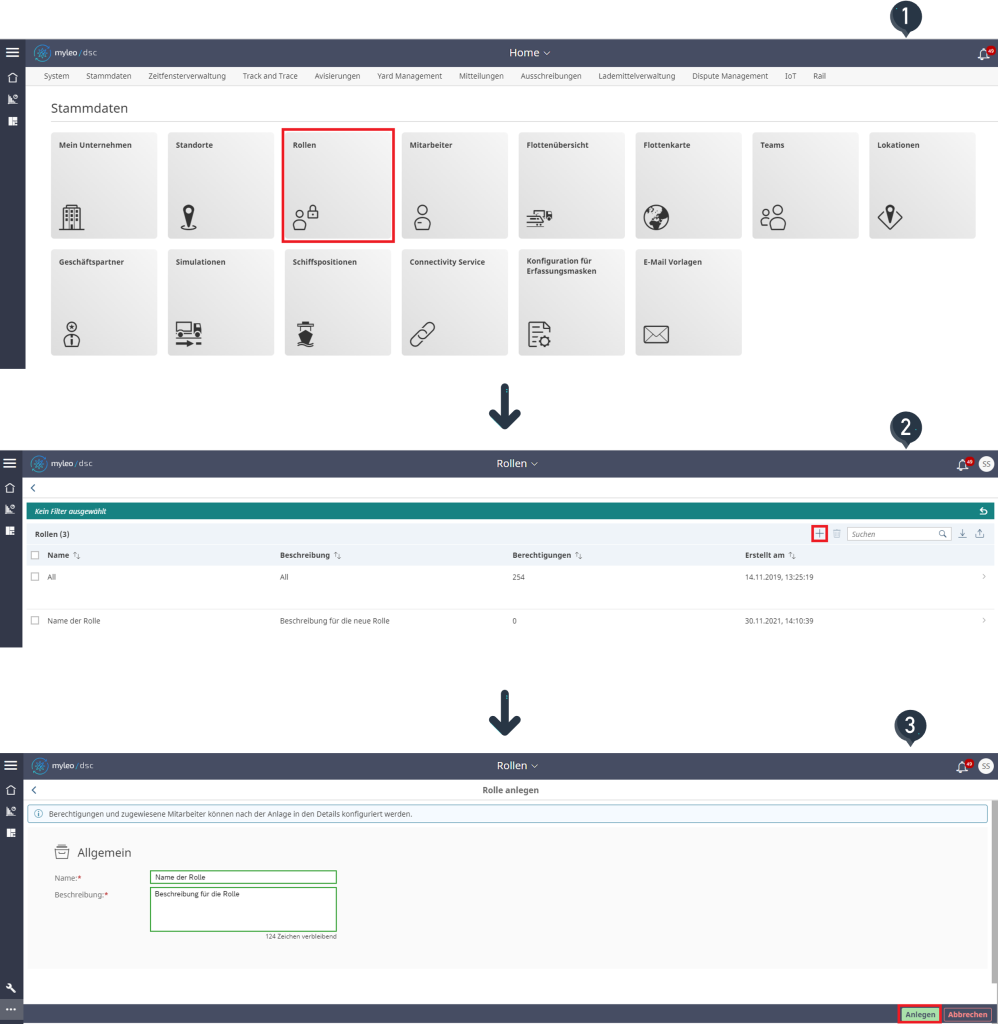
Task: Open the Dispute Management menu
Action: [730, 76]
